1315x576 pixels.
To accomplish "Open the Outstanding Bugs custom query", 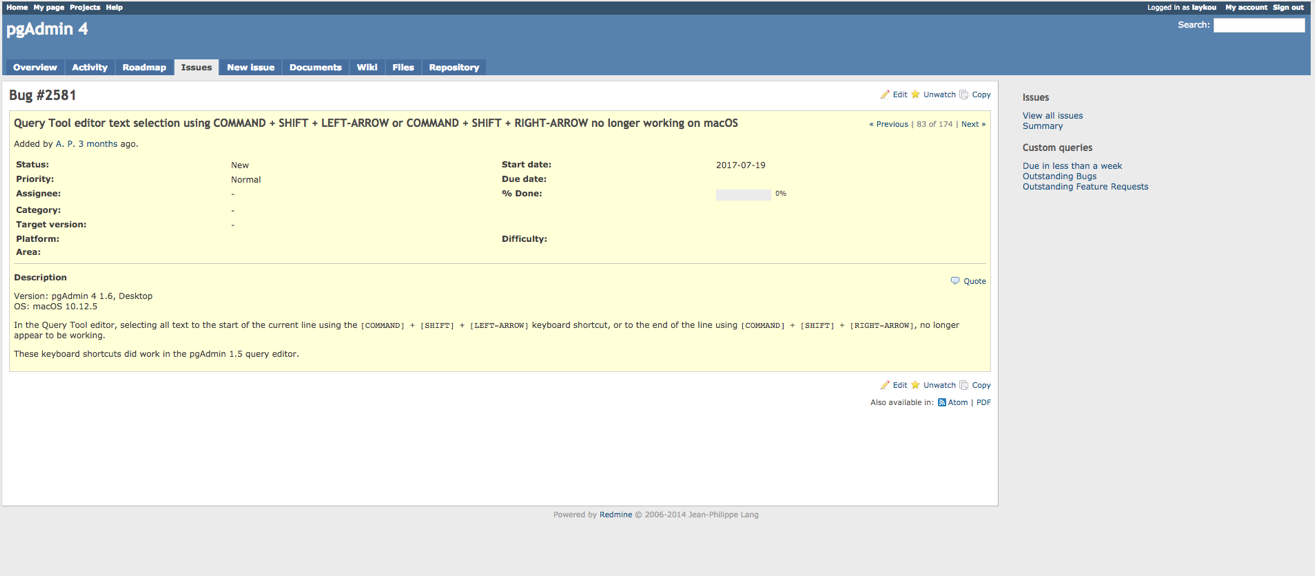I will (1059, 176).
